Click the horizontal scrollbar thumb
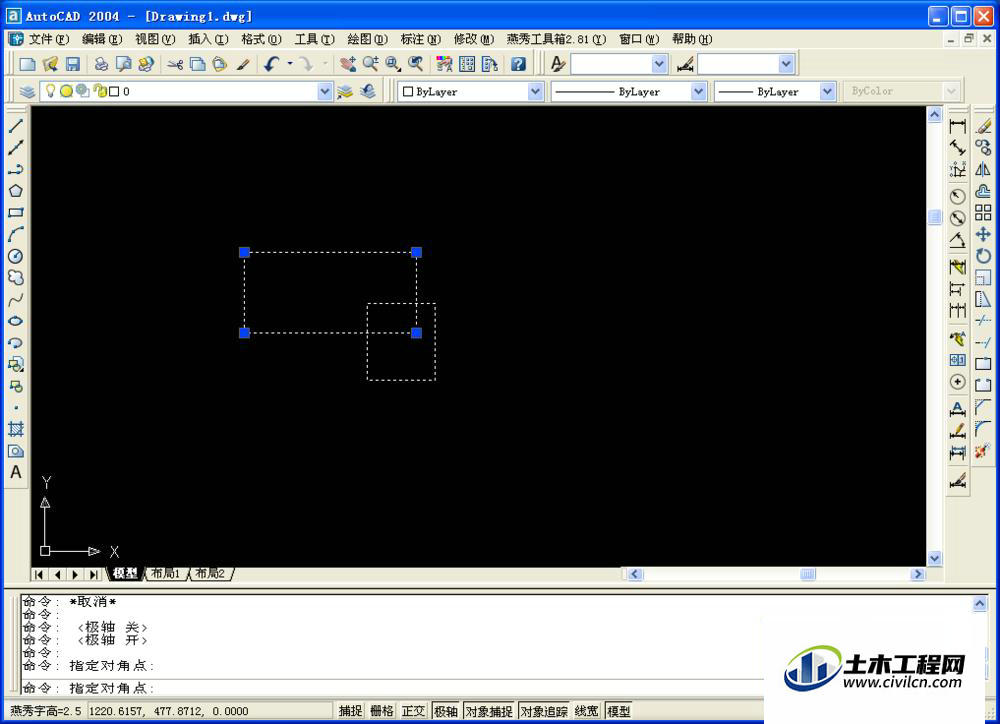Screen dimensions: 1000x724 808,574
